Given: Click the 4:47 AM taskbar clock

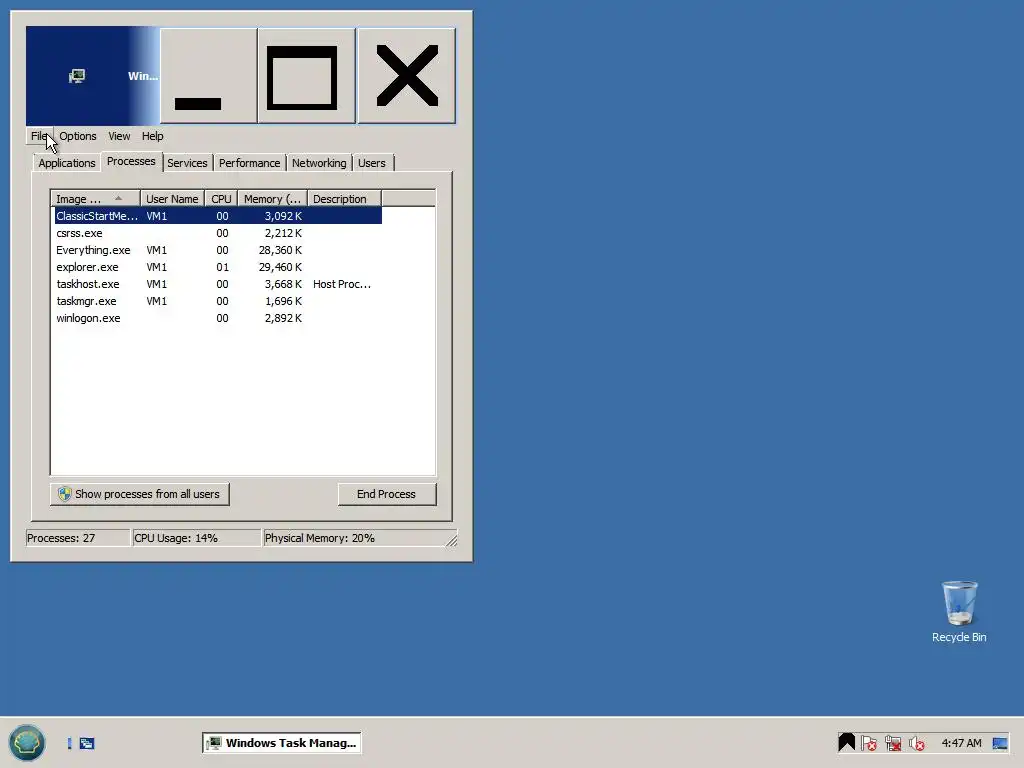Looking at the screenshot, I should (x=961, y=743).
